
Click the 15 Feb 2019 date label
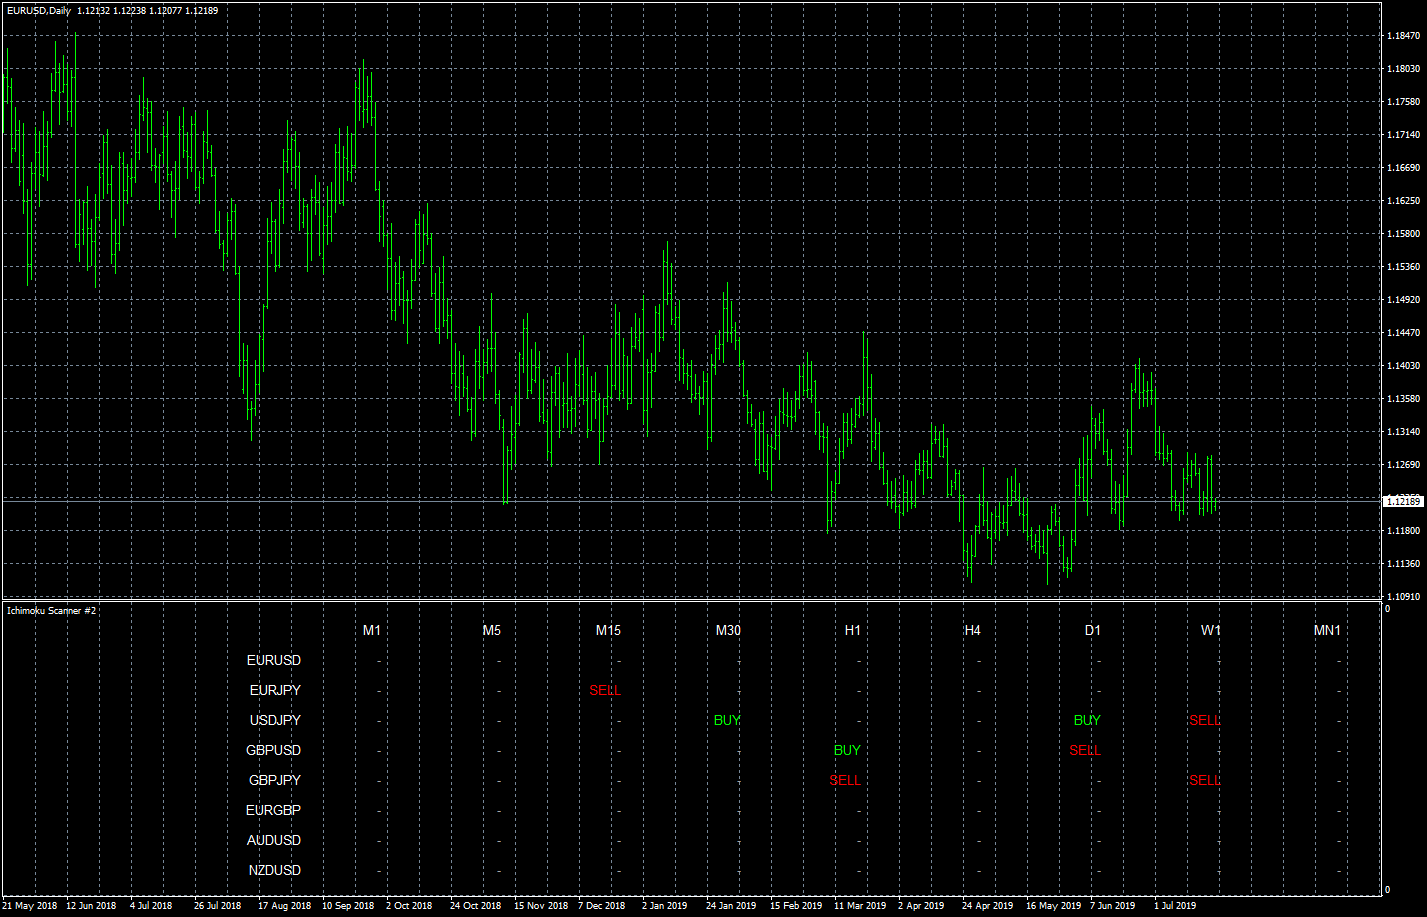pos(796,906)
